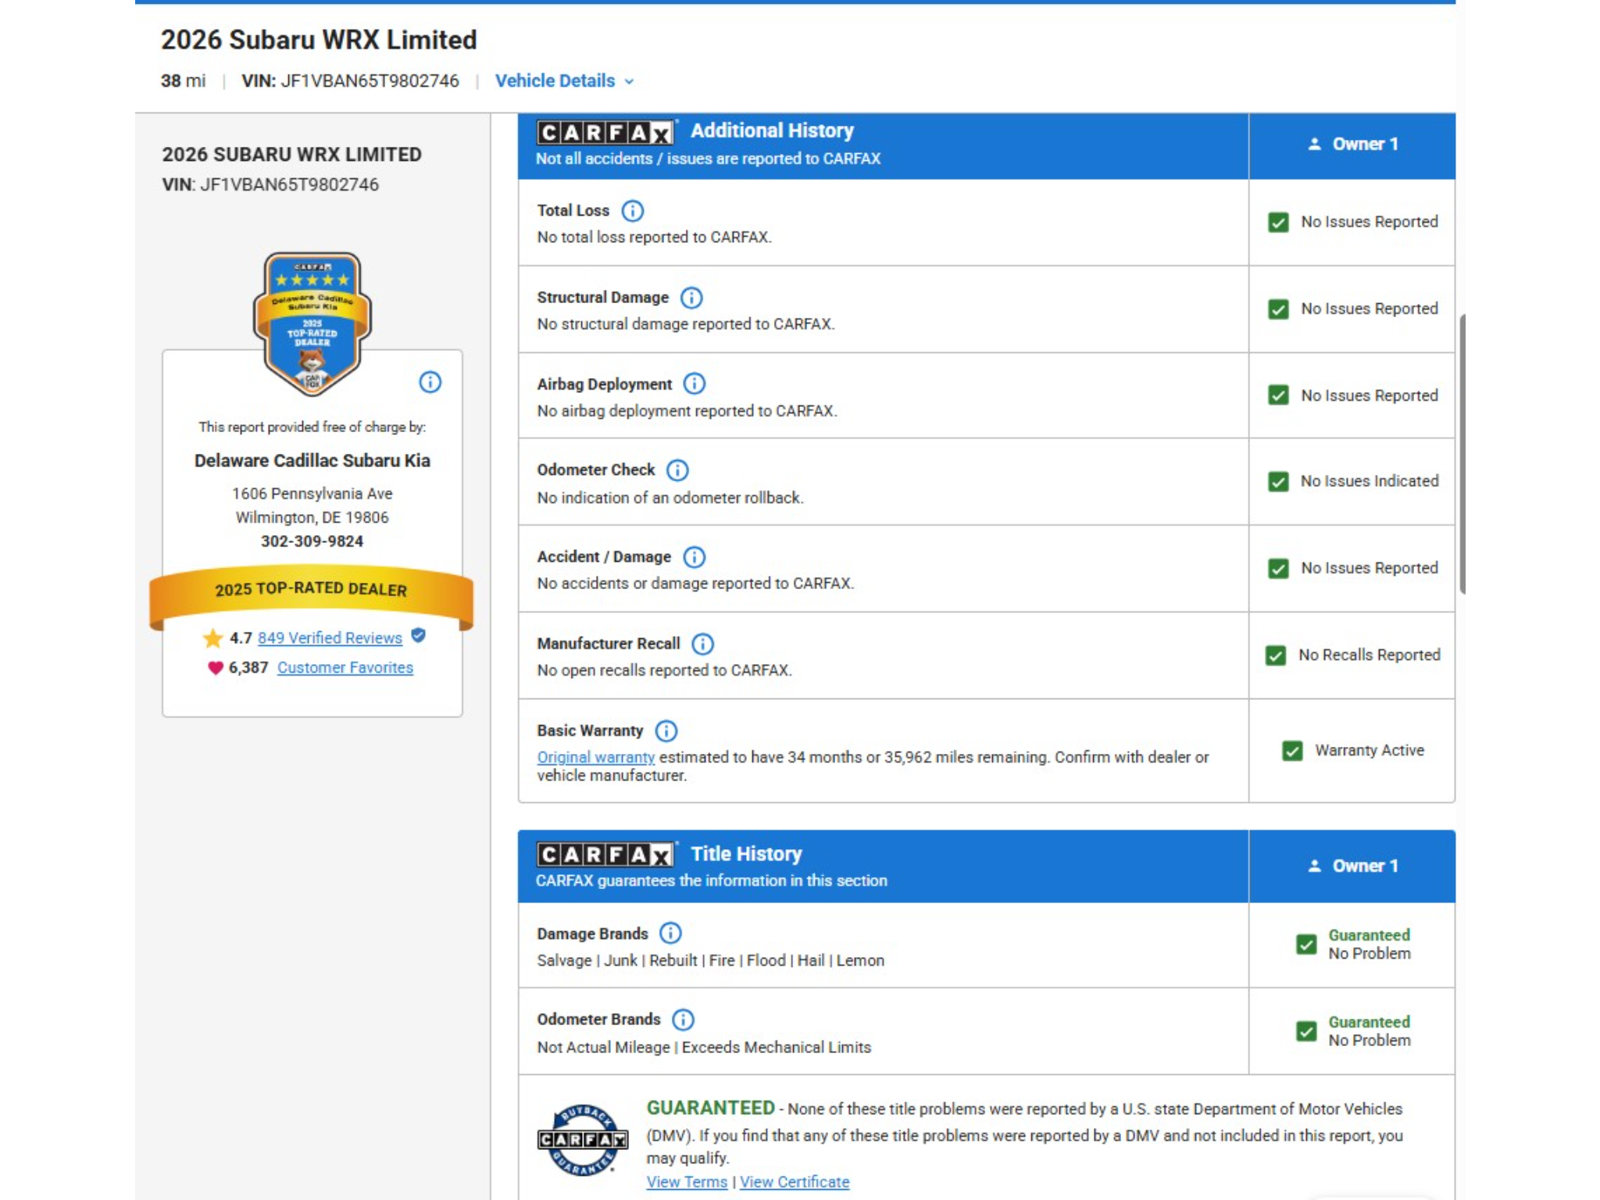Expand the Vehicle Details dropdown
The image size is (1600, 1200).
point(565,81)
